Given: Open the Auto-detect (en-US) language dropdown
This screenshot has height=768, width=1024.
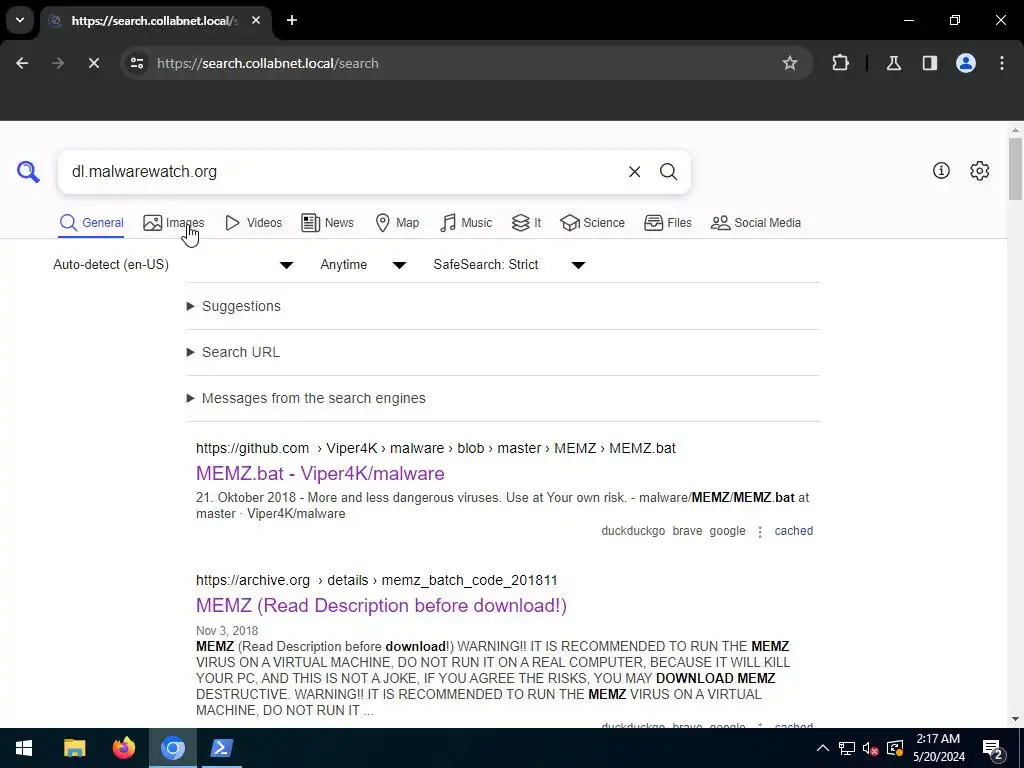Looking at the screenshot, I should click(173, 264).
